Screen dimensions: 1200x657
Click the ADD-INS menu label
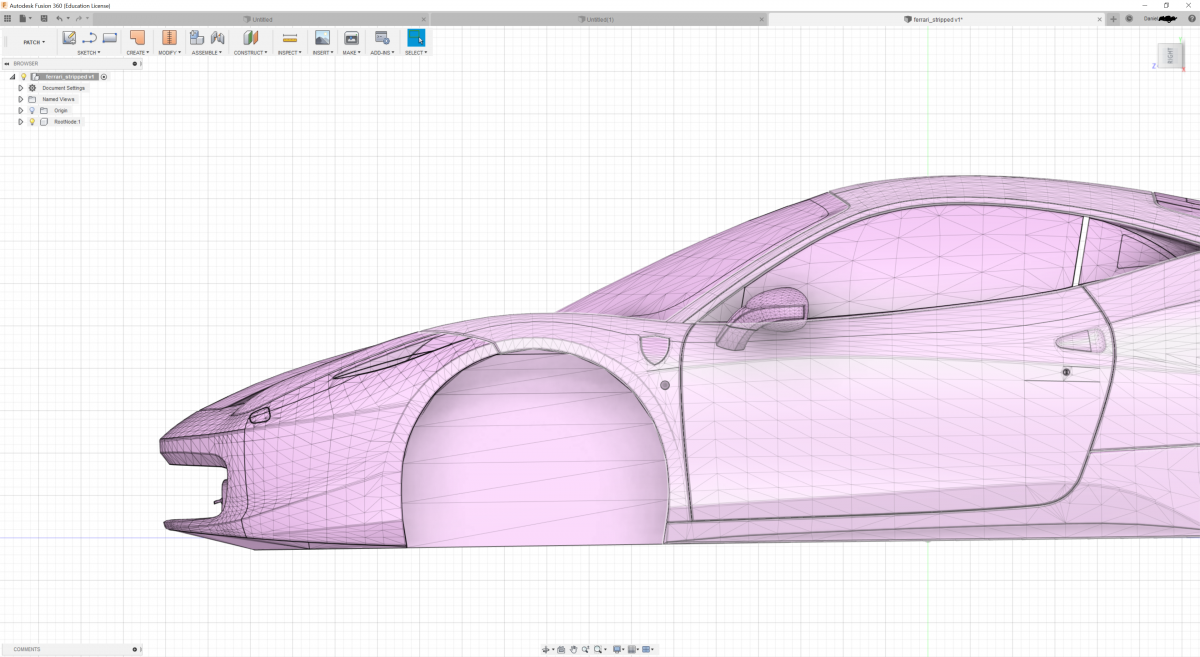pos(382,53)
